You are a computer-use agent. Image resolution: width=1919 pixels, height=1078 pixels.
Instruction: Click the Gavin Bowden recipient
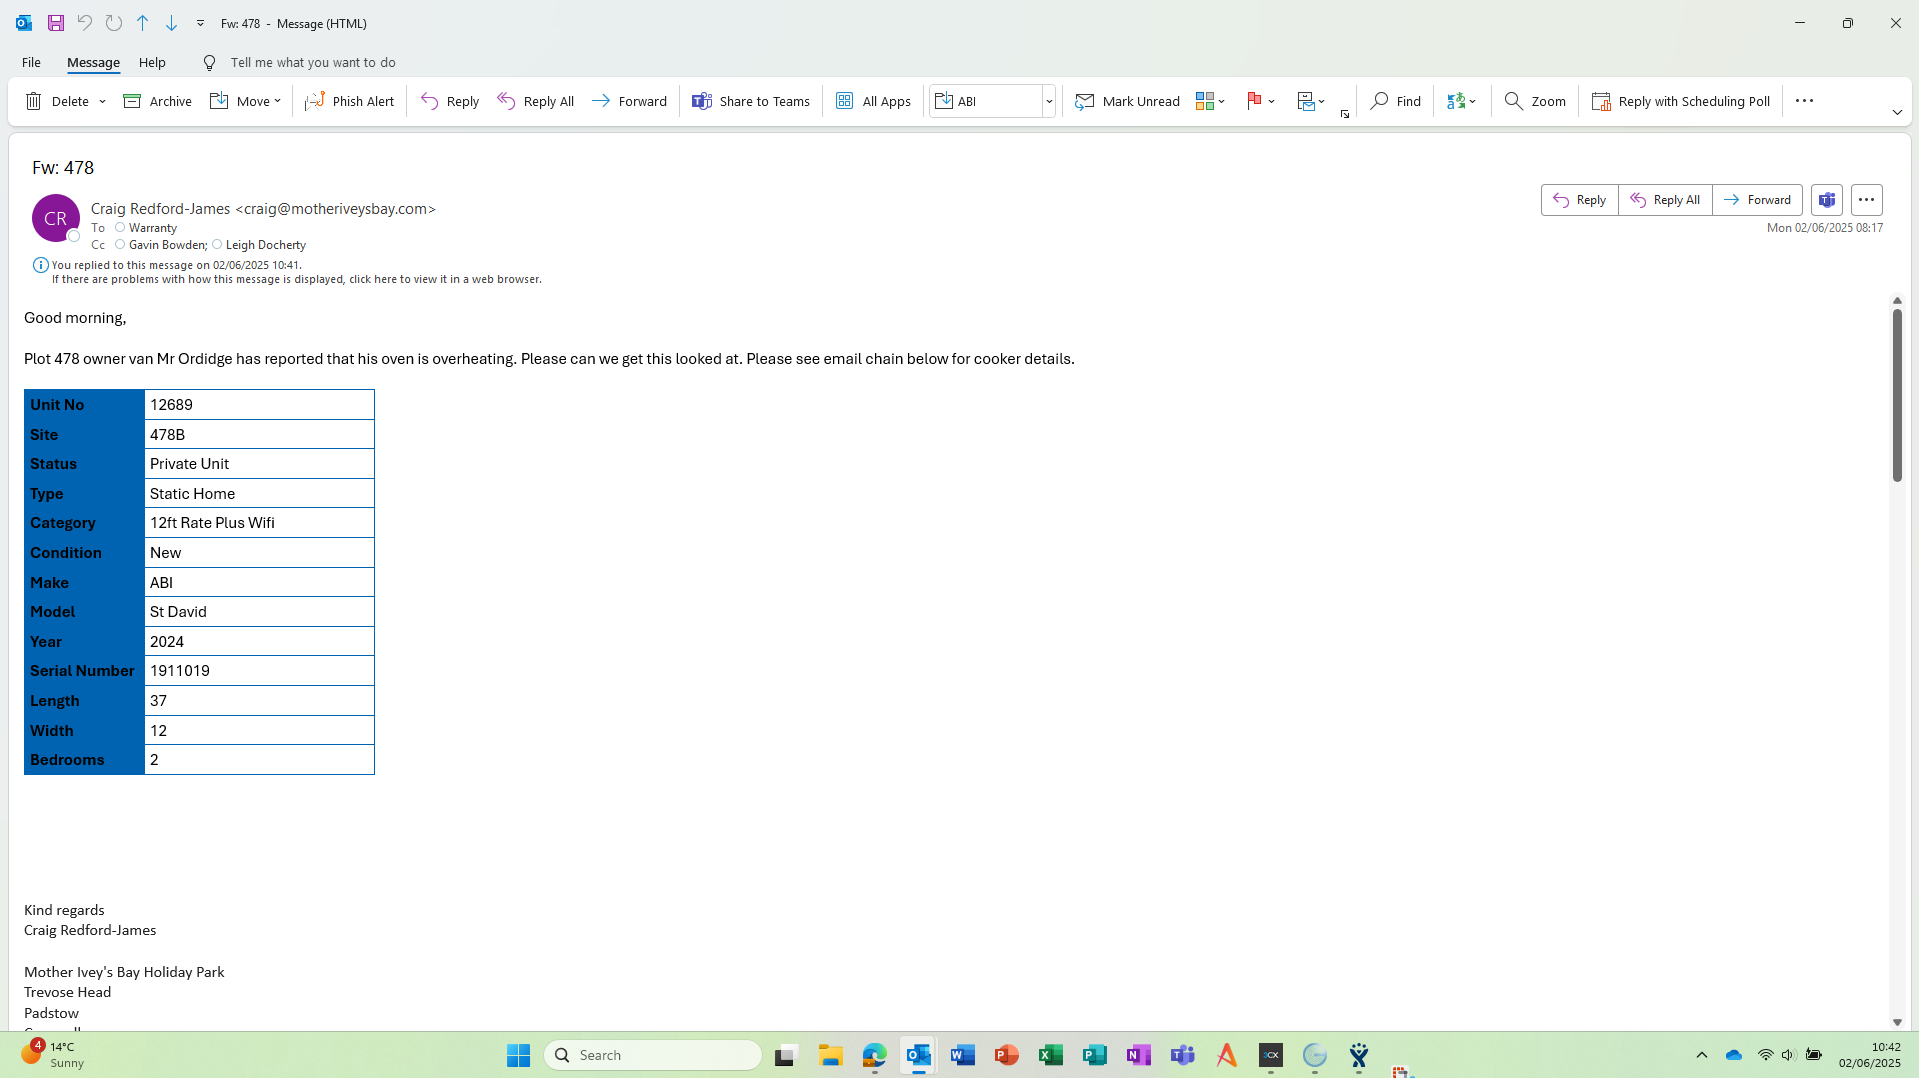(167, 245)
